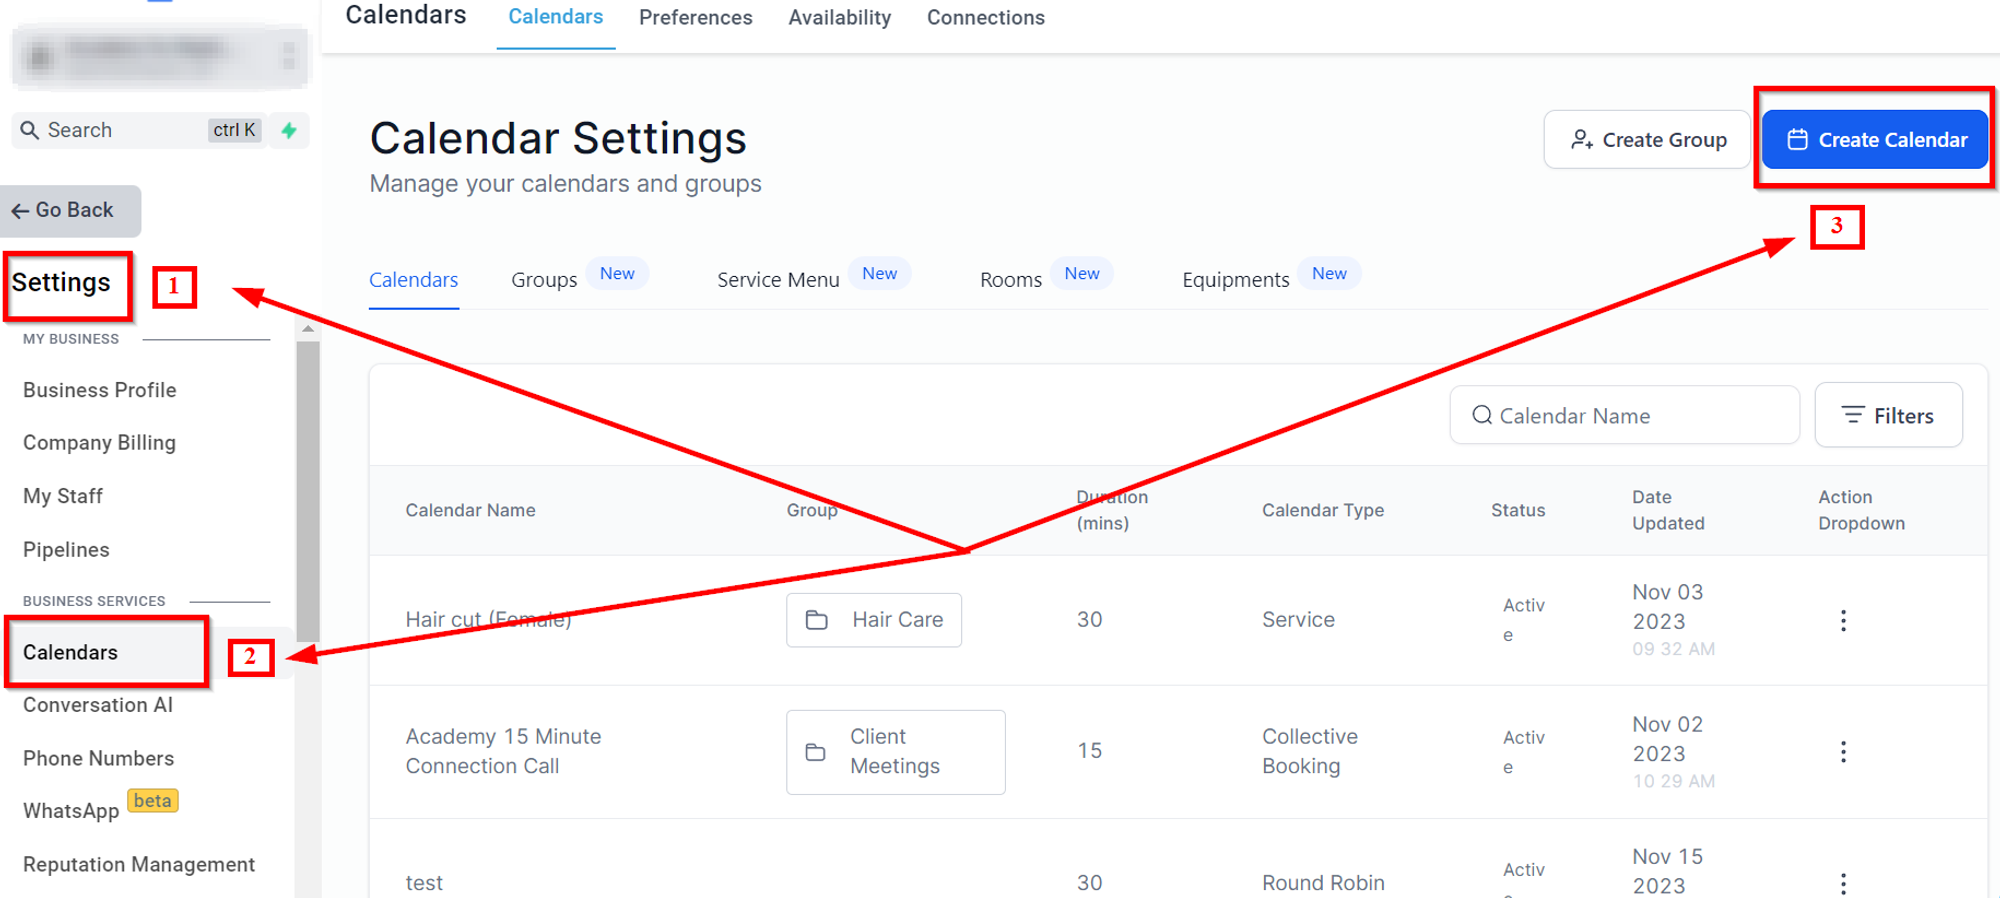
Task: Click the Client Meetings folder icon
Action: (816, 752)
